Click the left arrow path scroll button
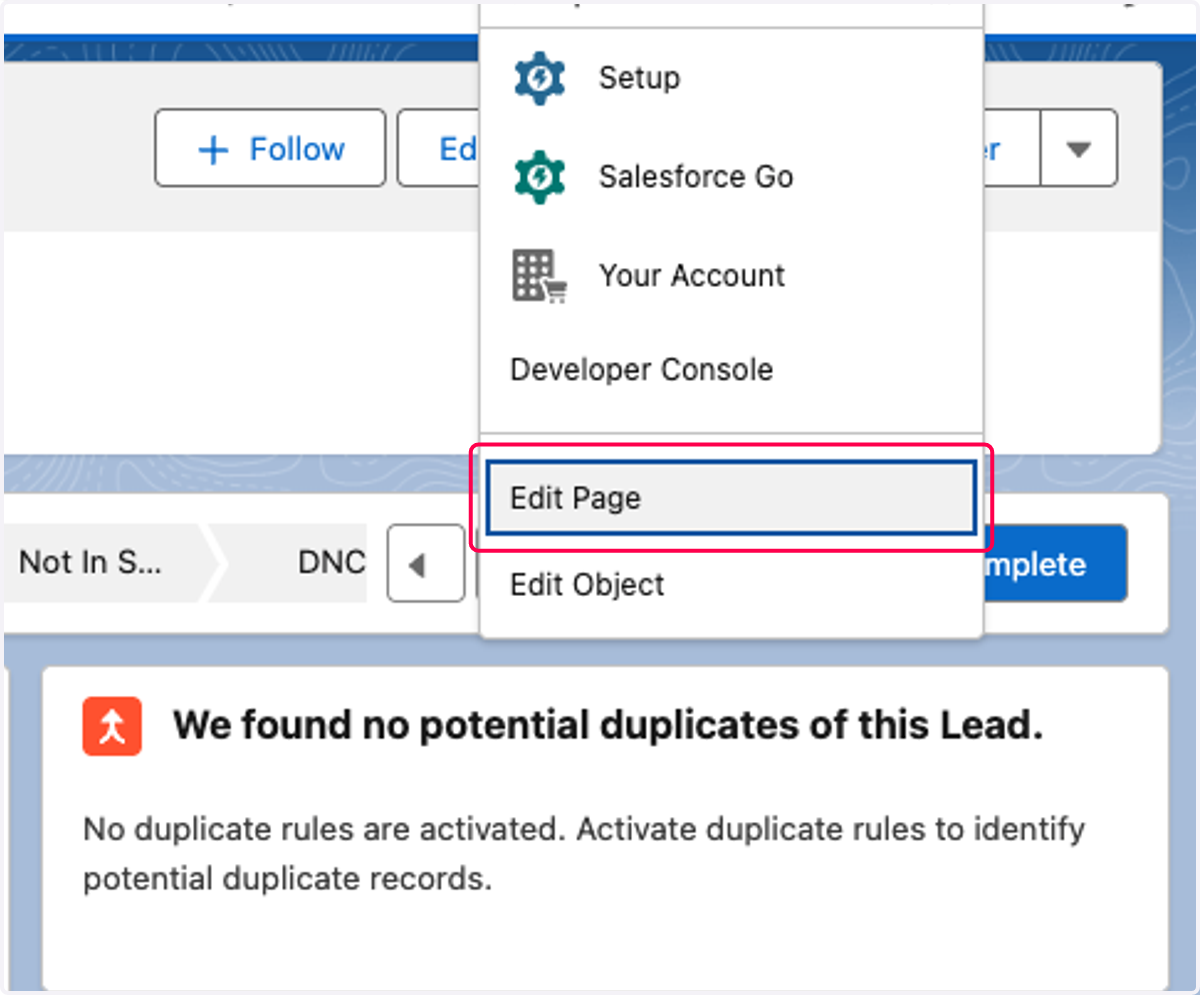 tap(426, 564)
